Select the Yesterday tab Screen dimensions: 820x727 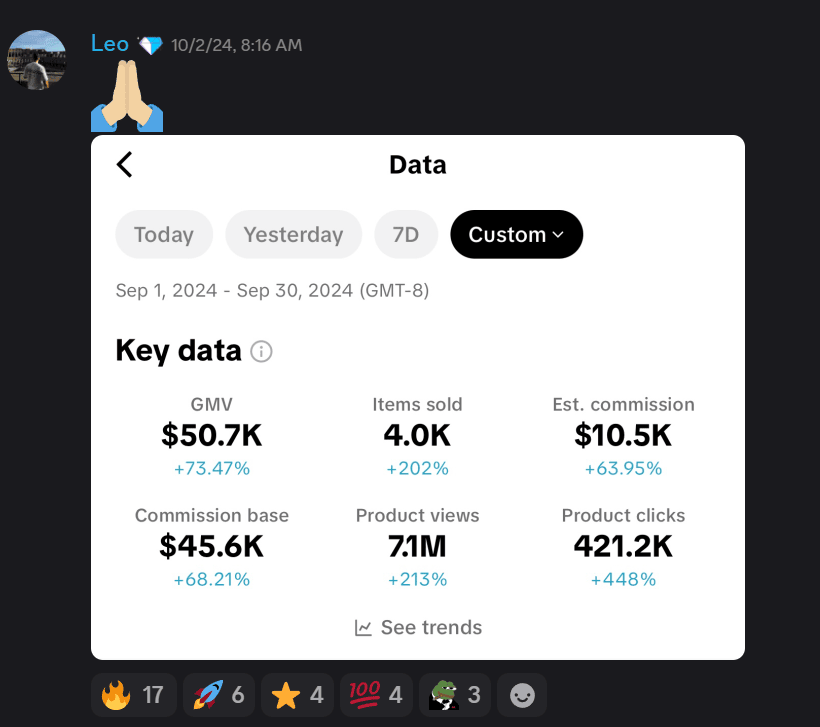coord(293,235)
